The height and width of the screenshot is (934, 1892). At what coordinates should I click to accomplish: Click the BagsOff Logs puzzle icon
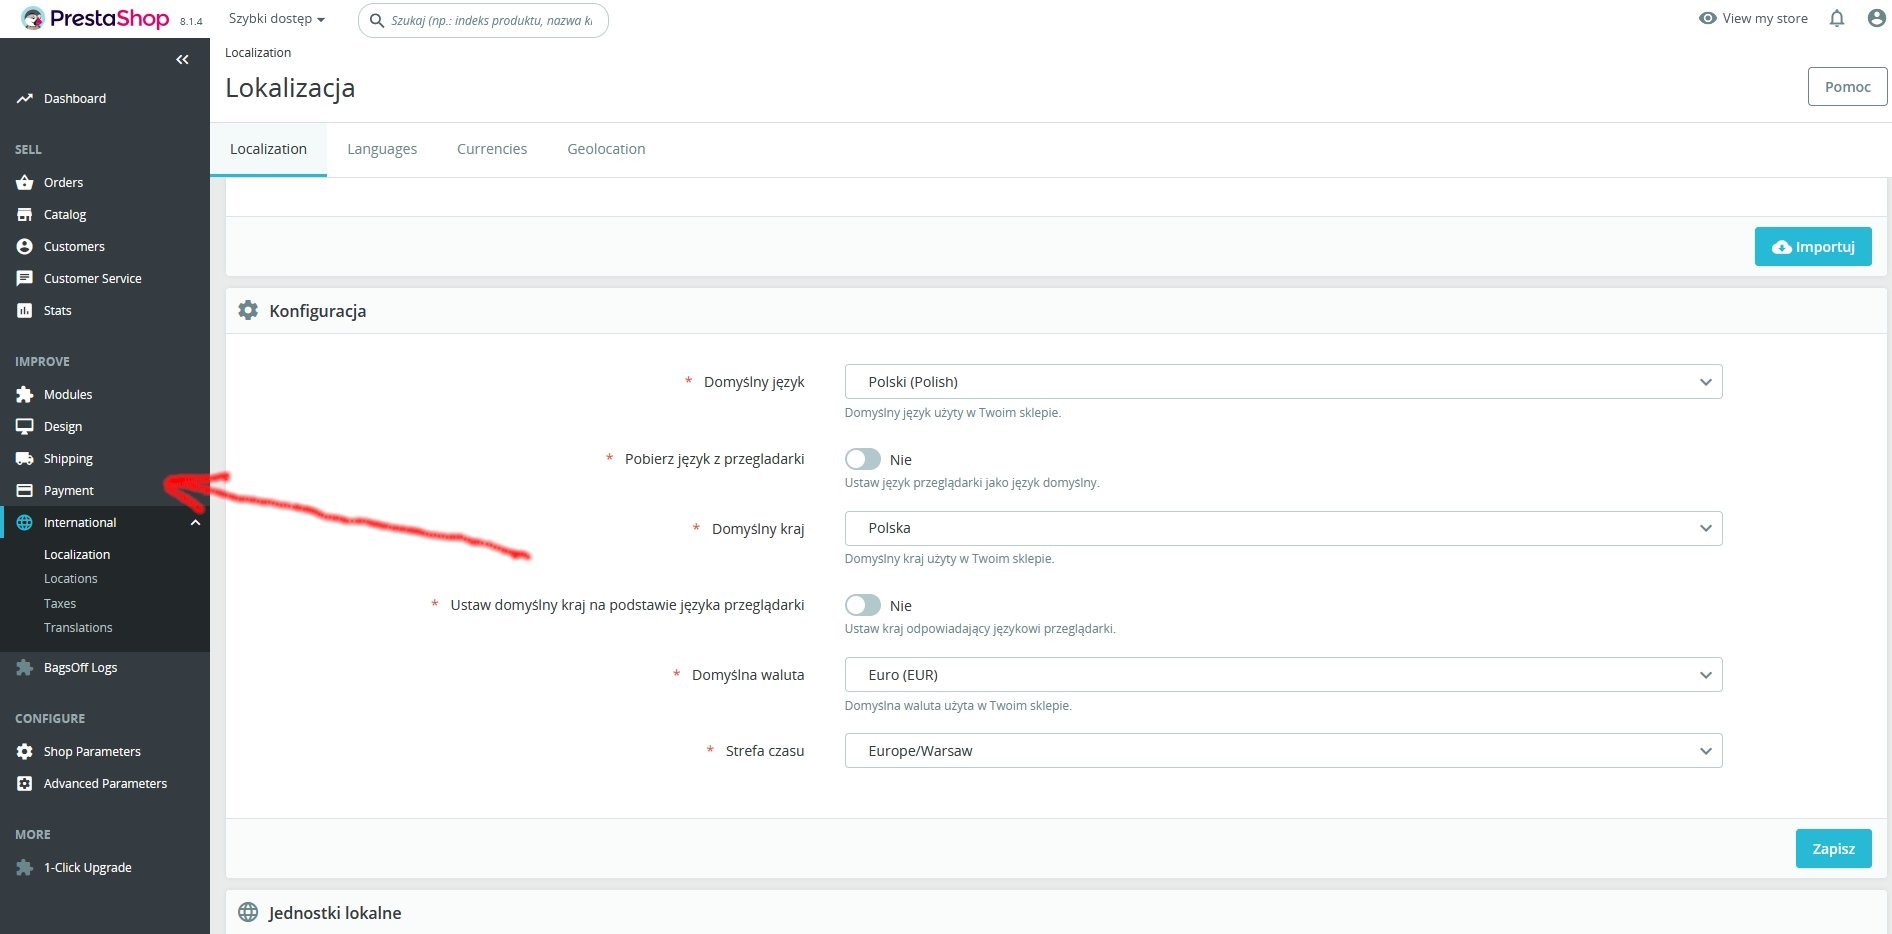coord(25,668)
